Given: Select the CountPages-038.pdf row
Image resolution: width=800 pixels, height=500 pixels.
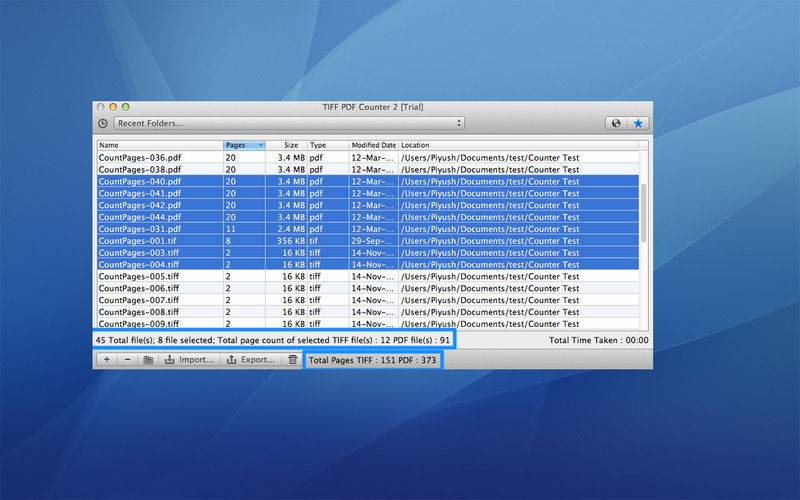Looking at the screenshot, I should click(368, 169).
